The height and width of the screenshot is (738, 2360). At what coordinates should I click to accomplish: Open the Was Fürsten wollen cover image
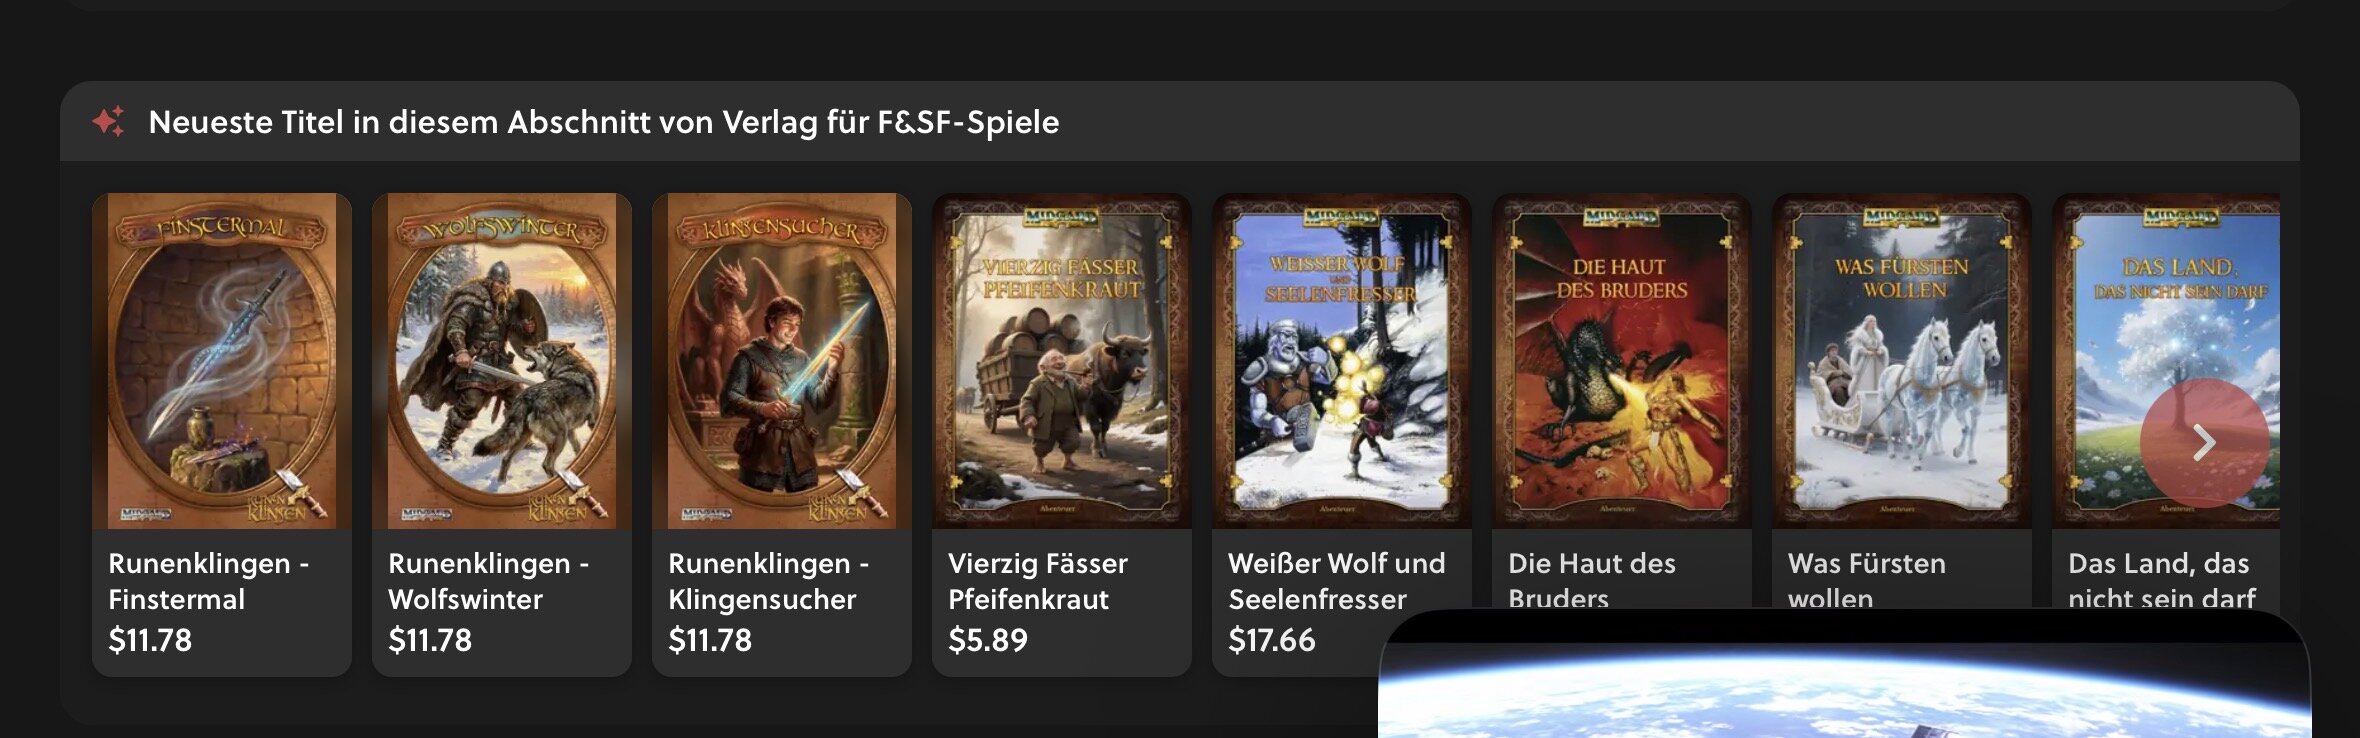coord(1902,361)
